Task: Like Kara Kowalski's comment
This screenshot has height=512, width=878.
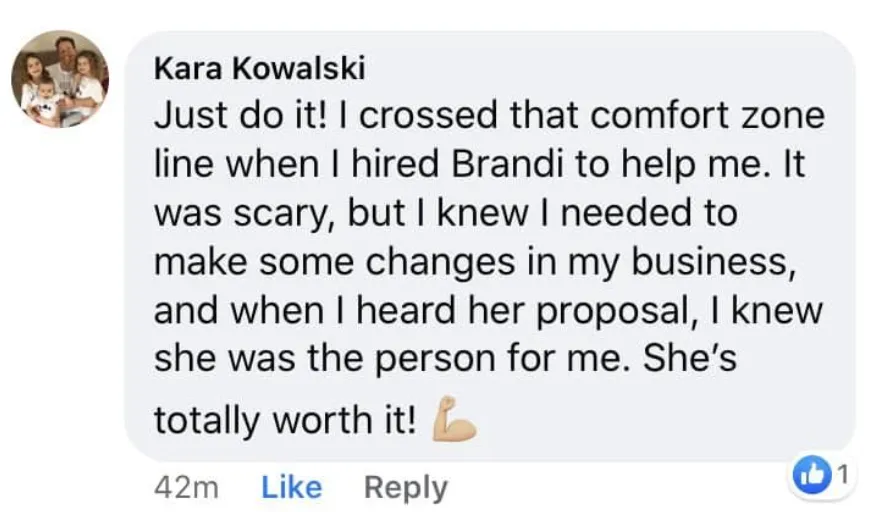Action: (x=292, y=487)
